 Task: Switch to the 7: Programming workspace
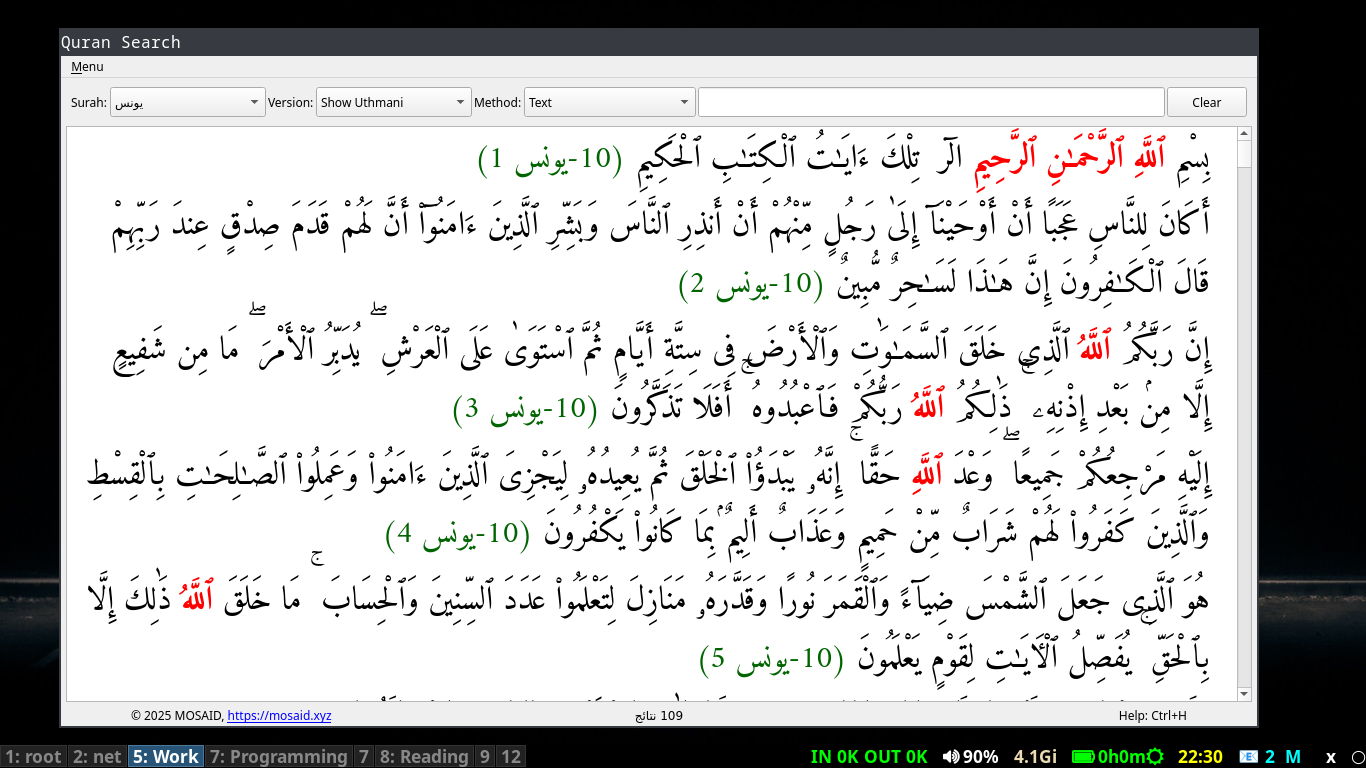[x=277, y=756]
